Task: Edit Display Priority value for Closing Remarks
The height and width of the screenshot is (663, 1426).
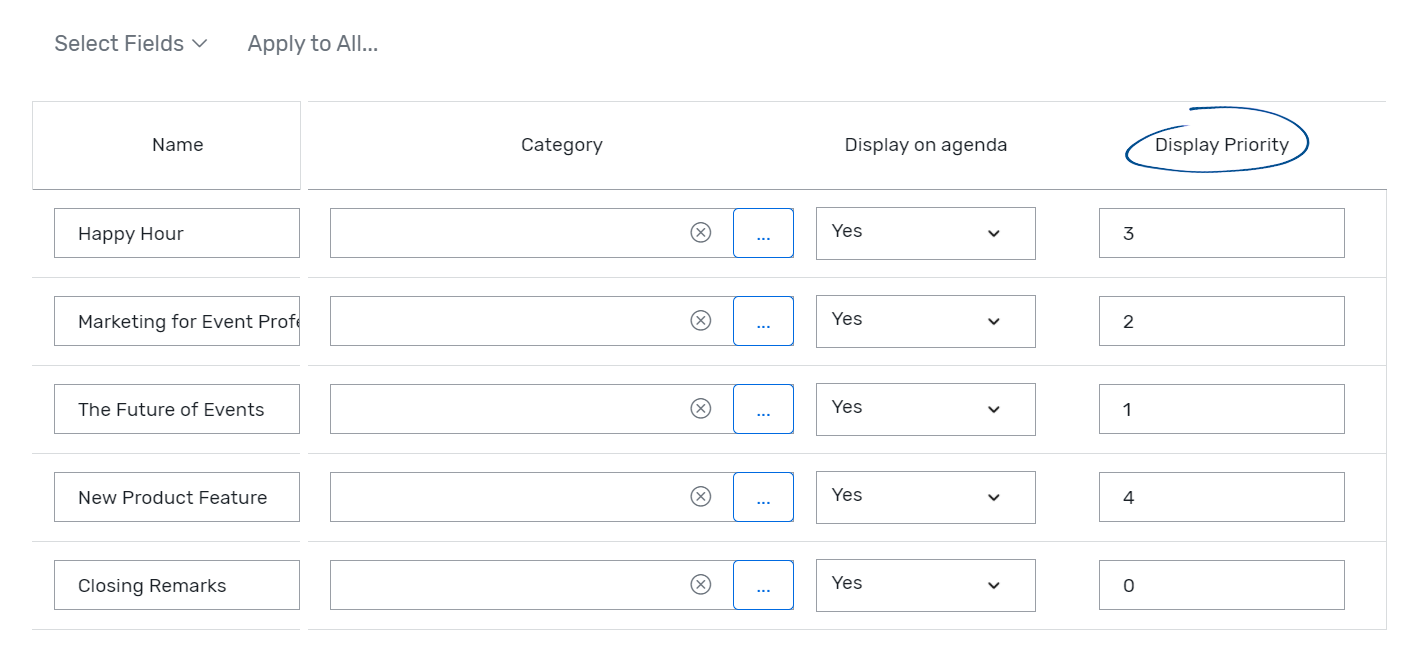Action: point(1221,585)
